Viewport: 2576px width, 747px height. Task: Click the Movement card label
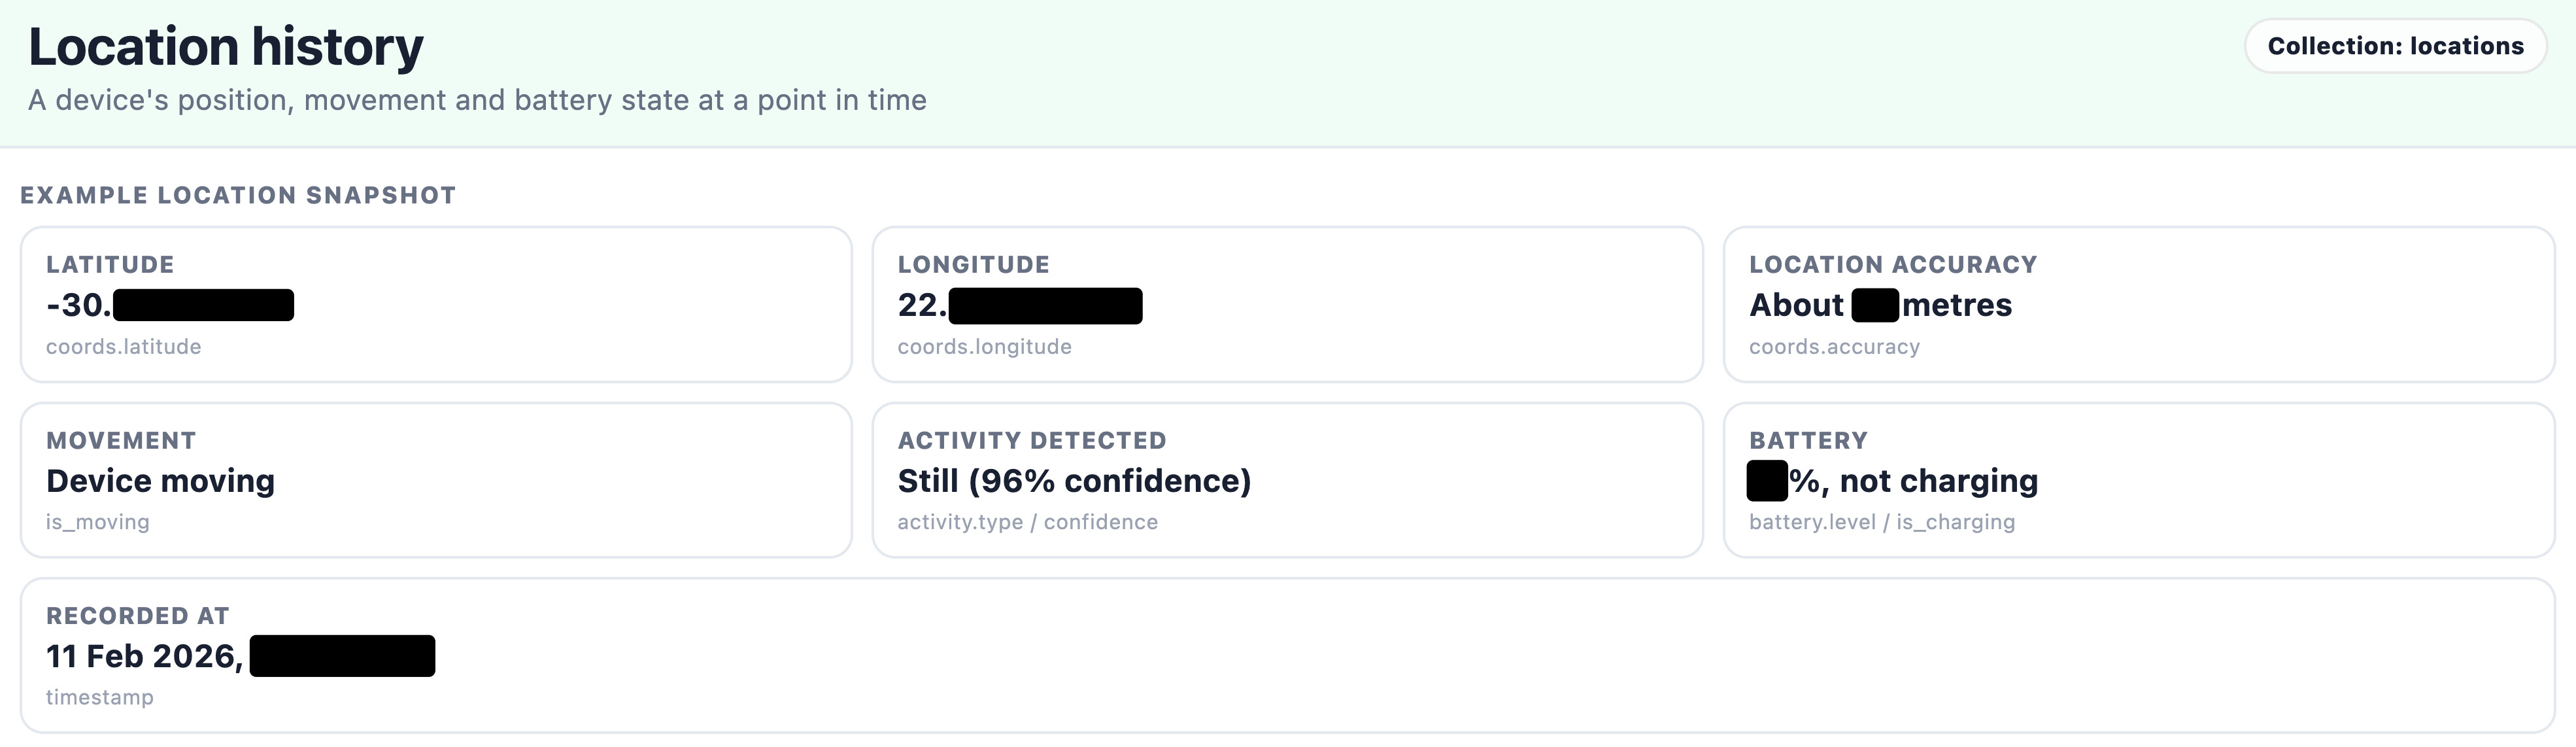click(121, 440)
